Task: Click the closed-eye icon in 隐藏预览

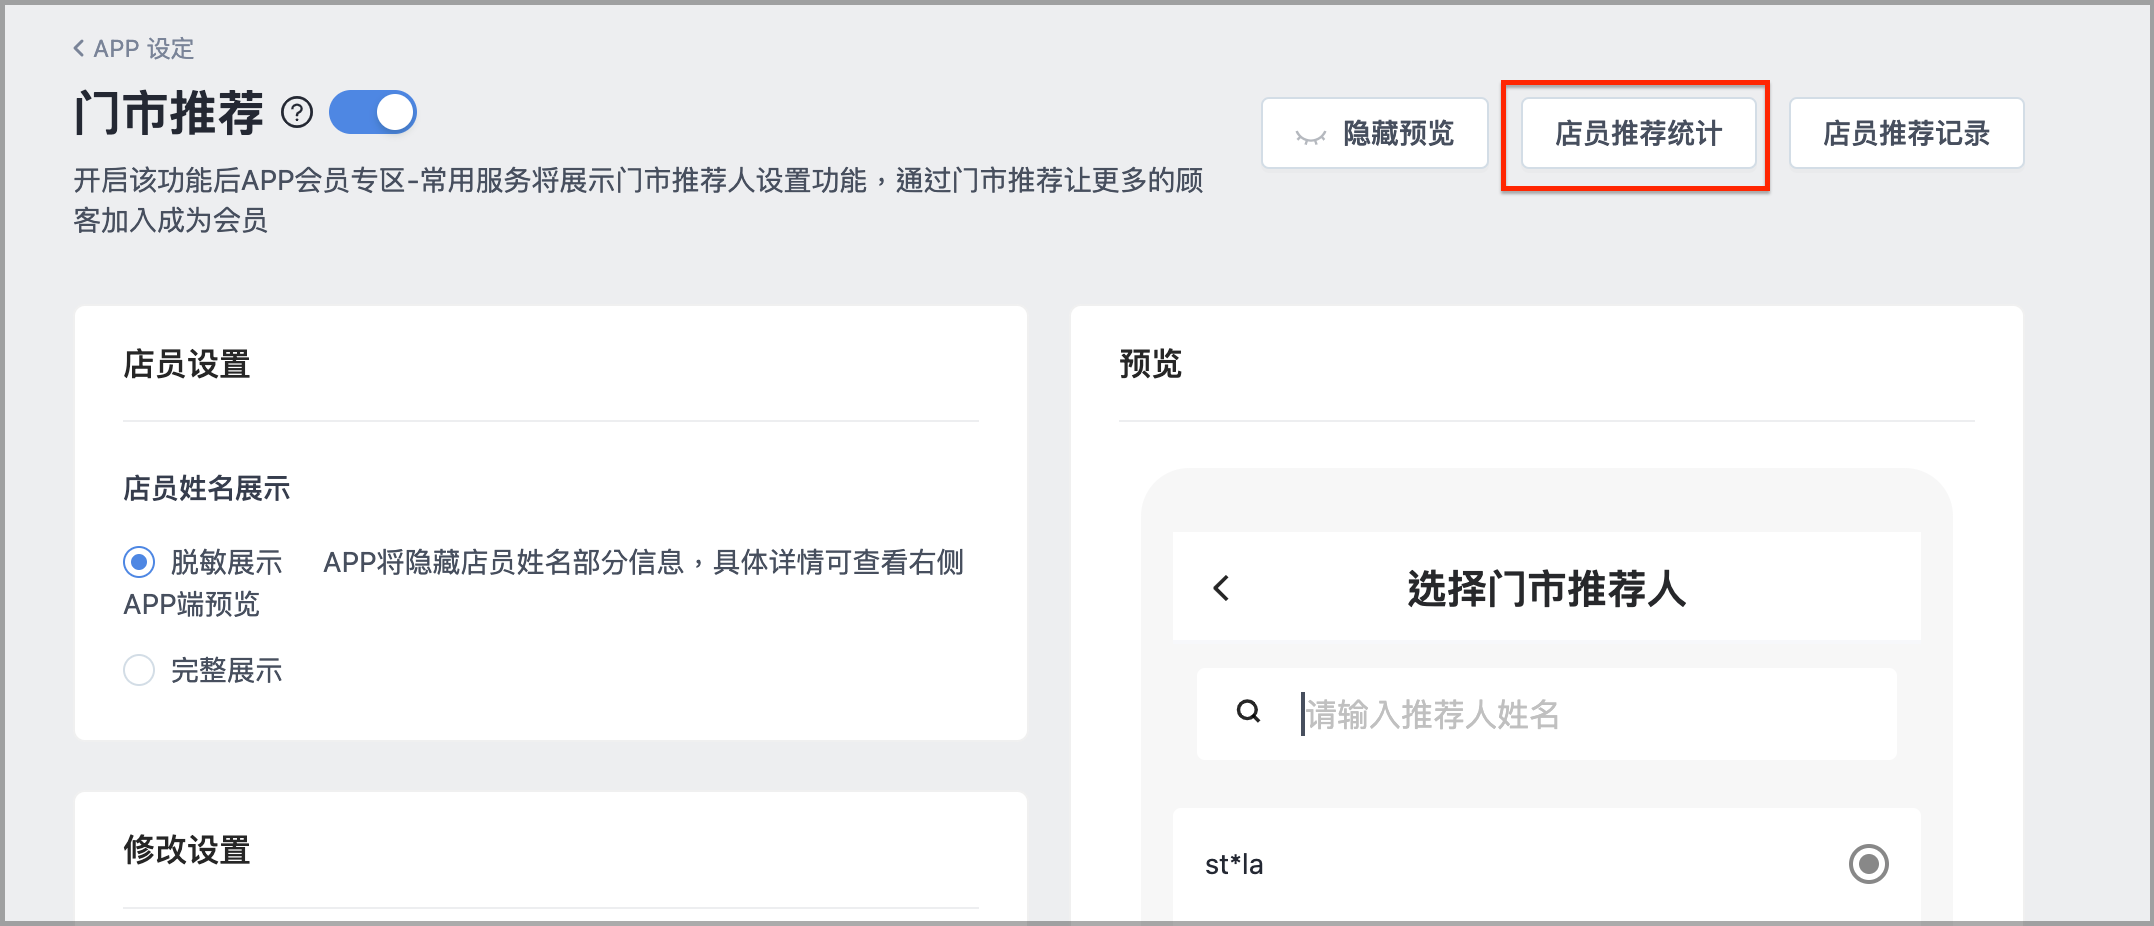Action: [1310, 135]
